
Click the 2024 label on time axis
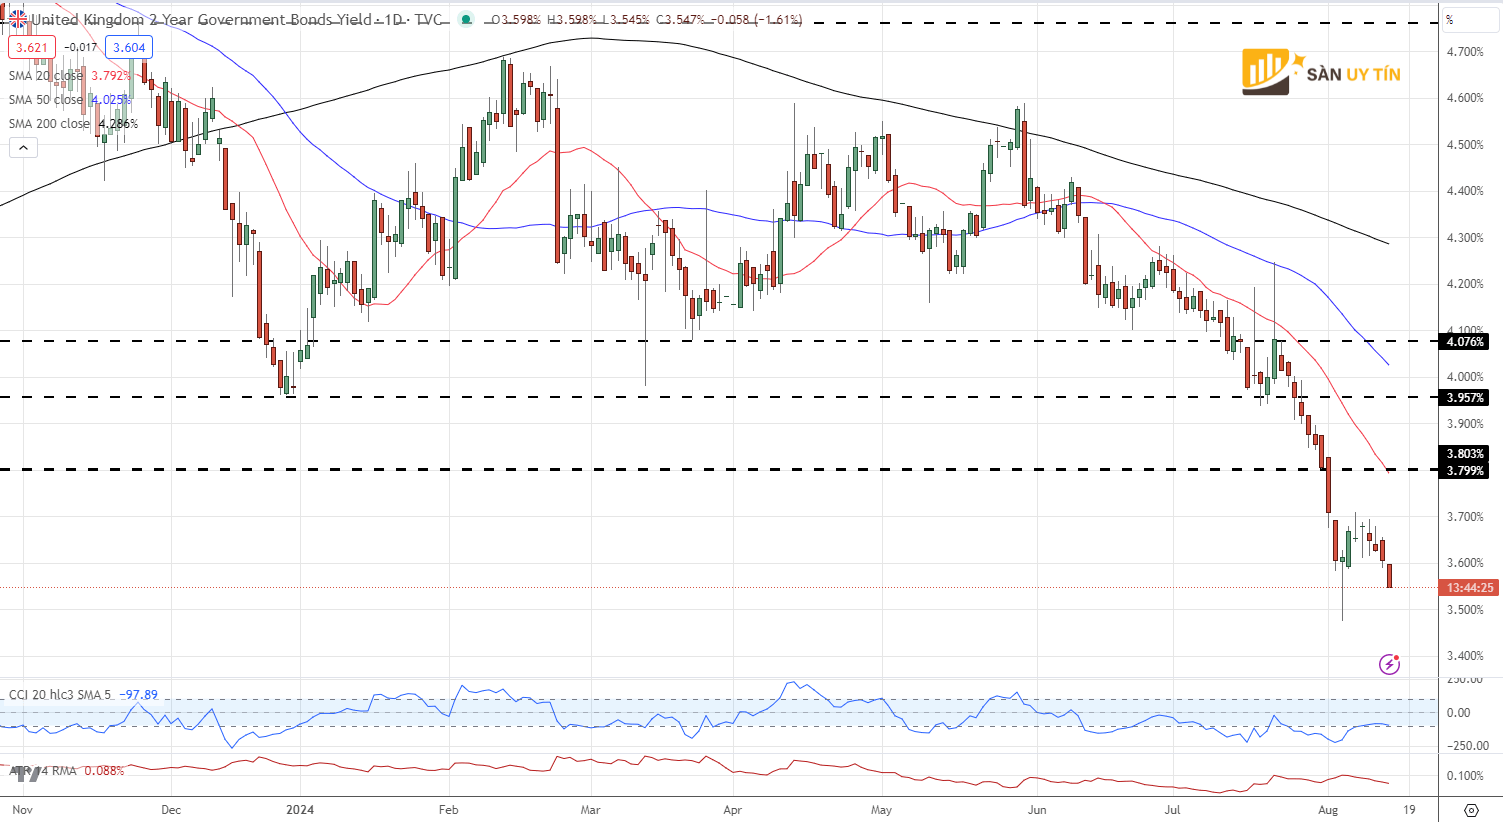299,810
